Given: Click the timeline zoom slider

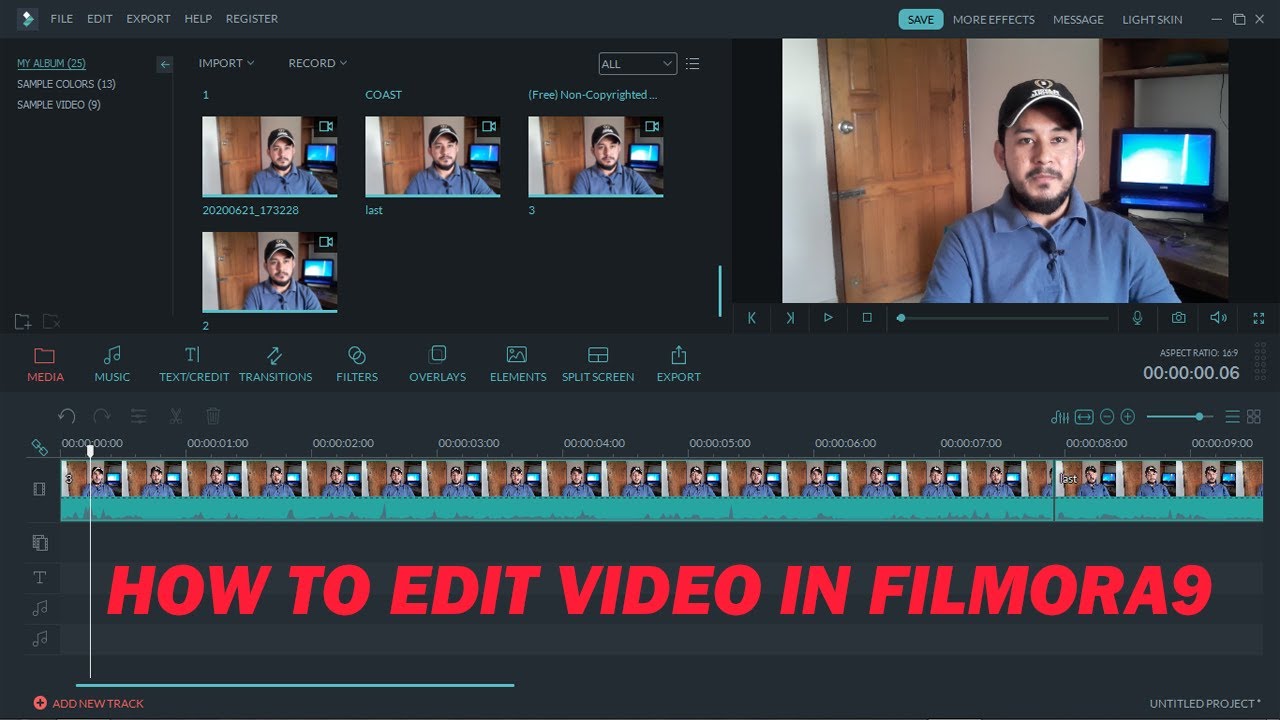Looking at the screenshot, I should coord(1180,417).
